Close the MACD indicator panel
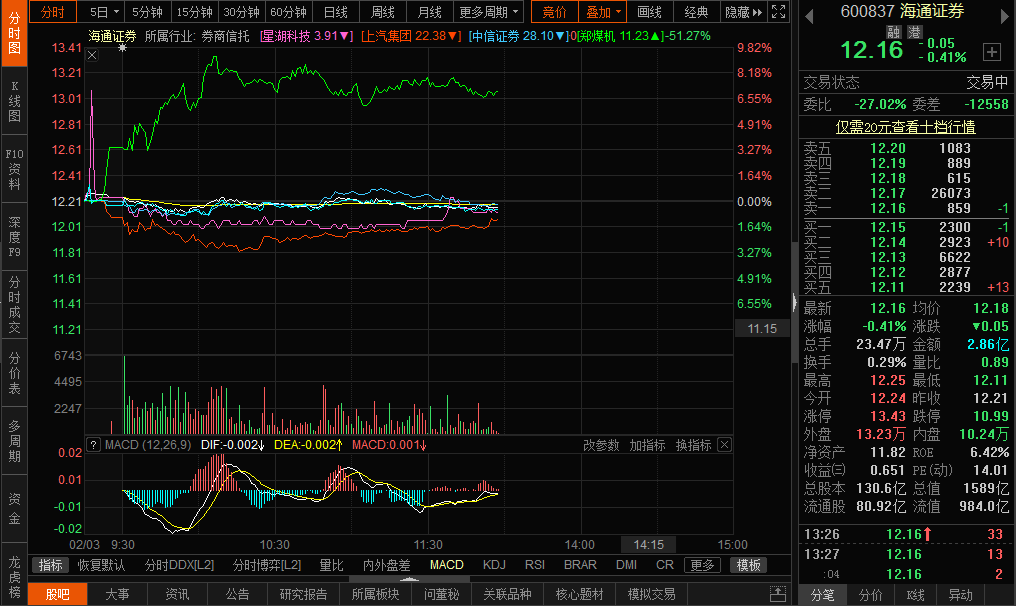 [x=724, y=445]
